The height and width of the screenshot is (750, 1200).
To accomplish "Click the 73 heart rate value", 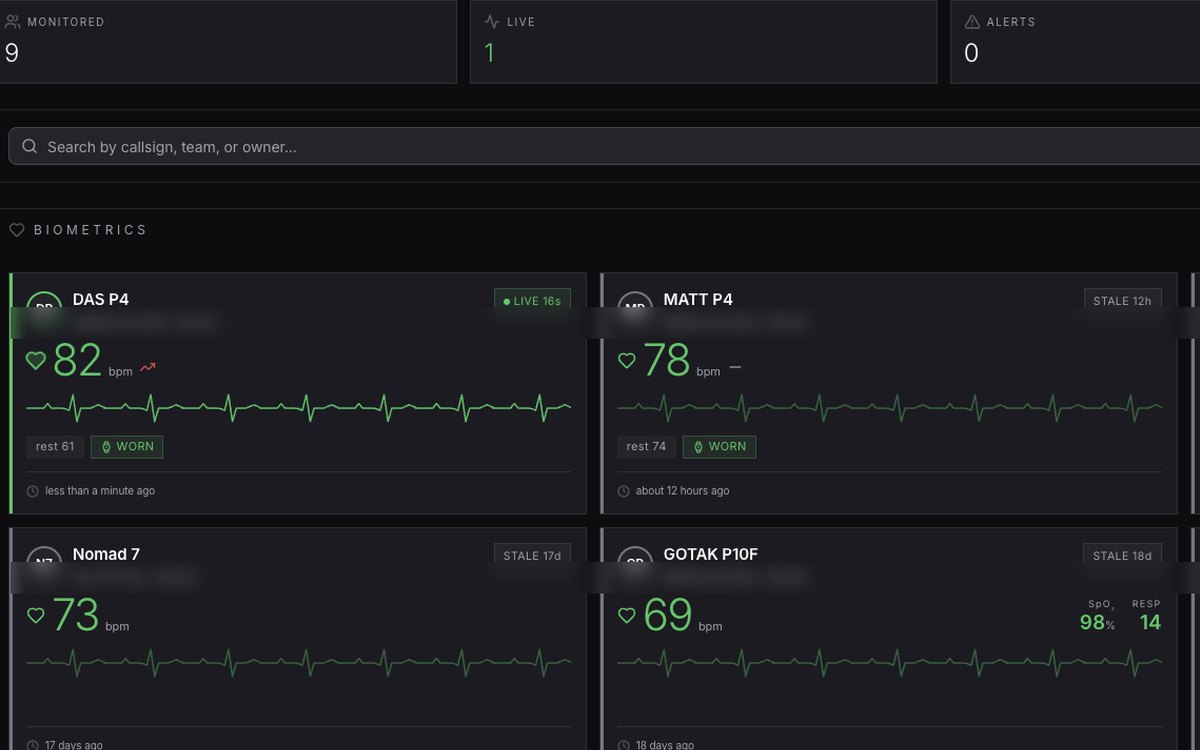I will [x=75, y=615].
